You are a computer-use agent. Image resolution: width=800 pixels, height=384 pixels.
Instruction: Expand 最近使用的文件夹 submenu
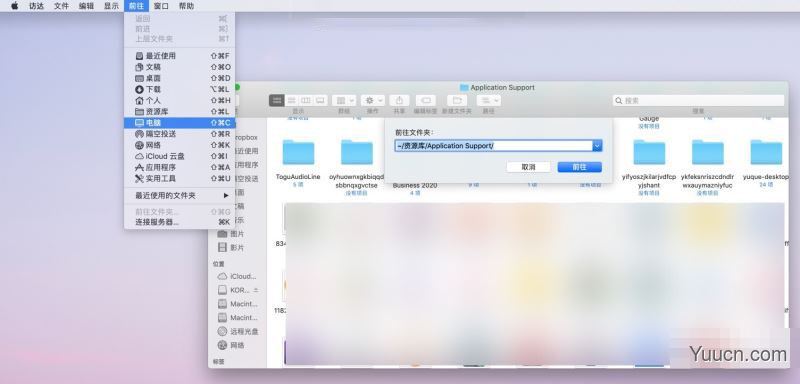[180, 196]
